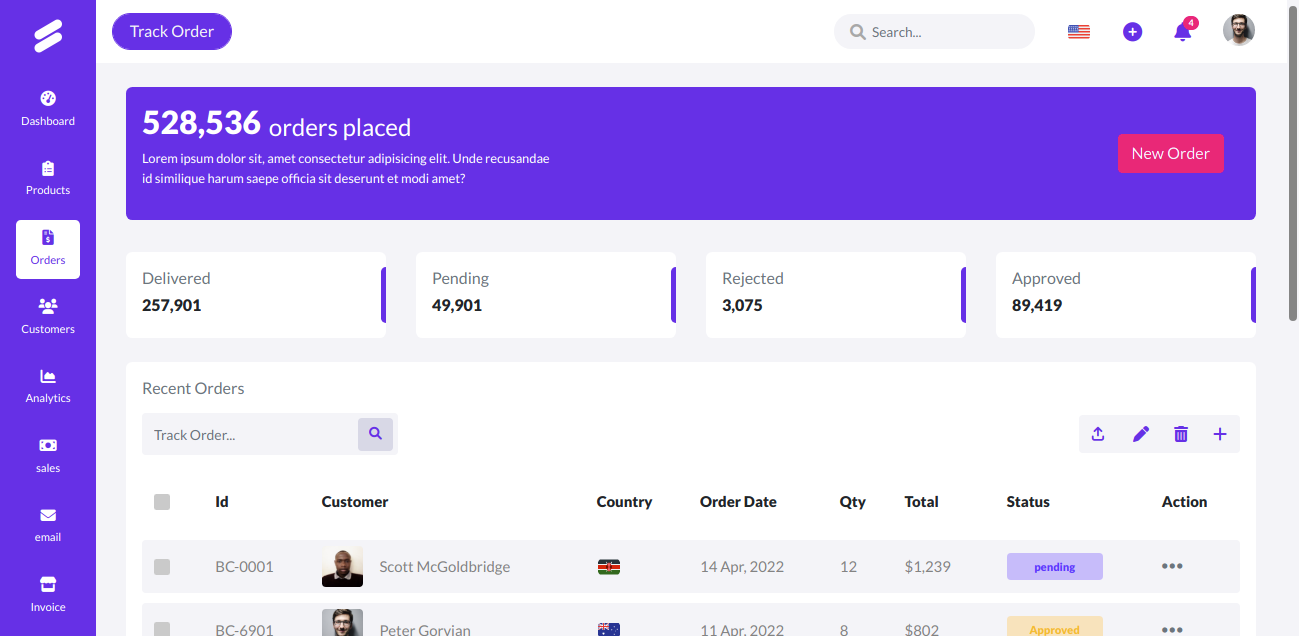
Task: Click the Invoice store icon
Action: point(48,584)
